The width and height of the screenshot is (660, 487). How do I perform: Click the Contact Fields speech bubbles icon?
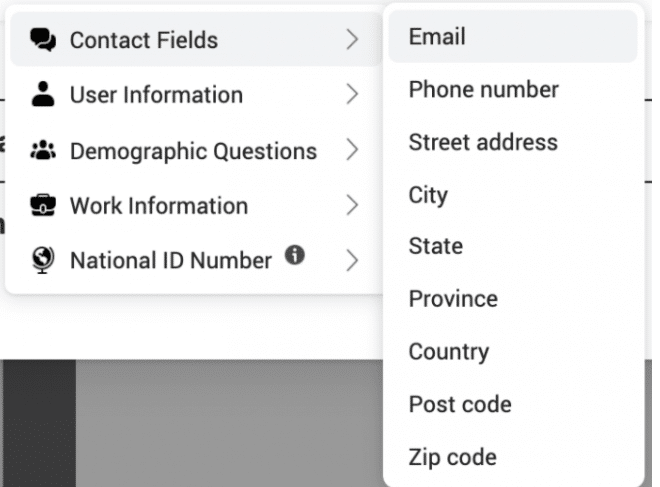(x=43, y=40)
